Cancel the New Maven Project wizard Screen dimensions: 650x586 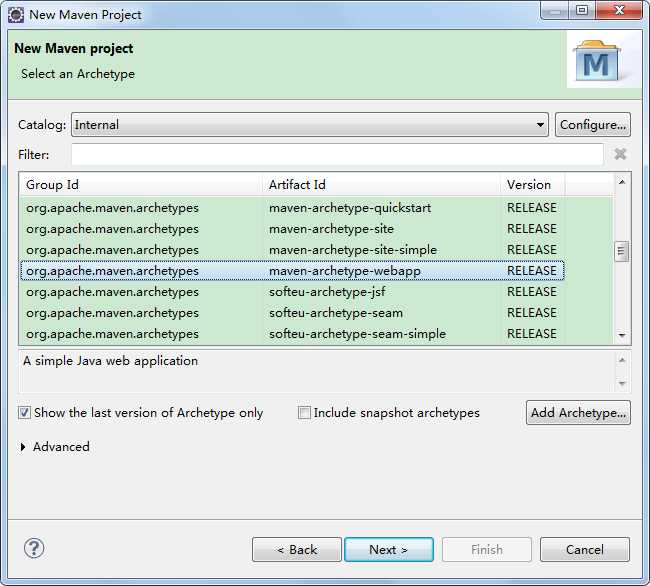point(585,550)
